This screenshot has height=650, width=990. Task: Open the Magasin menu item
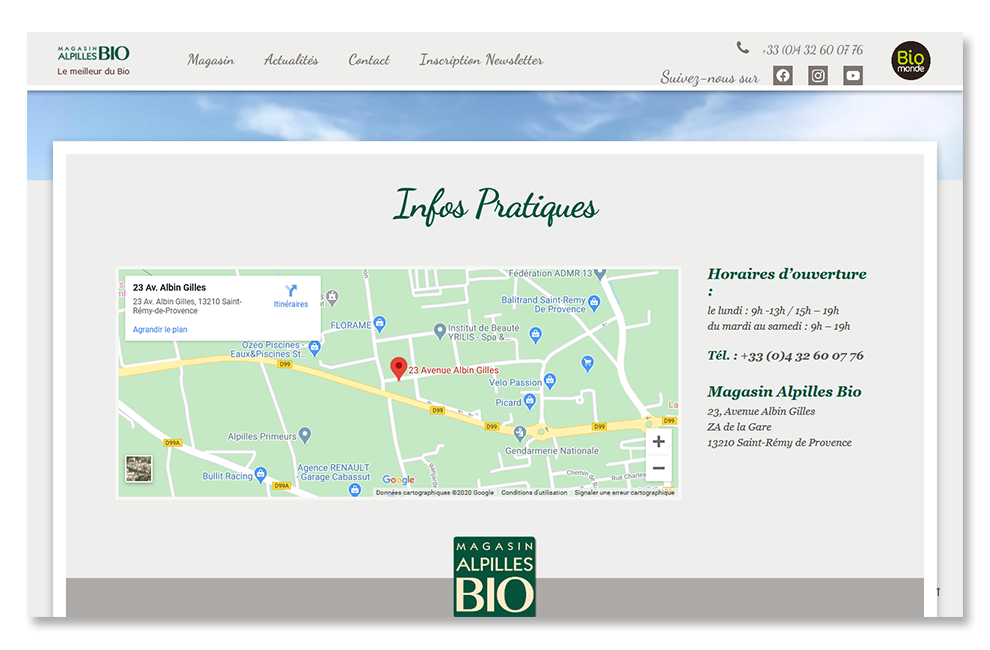211,60
